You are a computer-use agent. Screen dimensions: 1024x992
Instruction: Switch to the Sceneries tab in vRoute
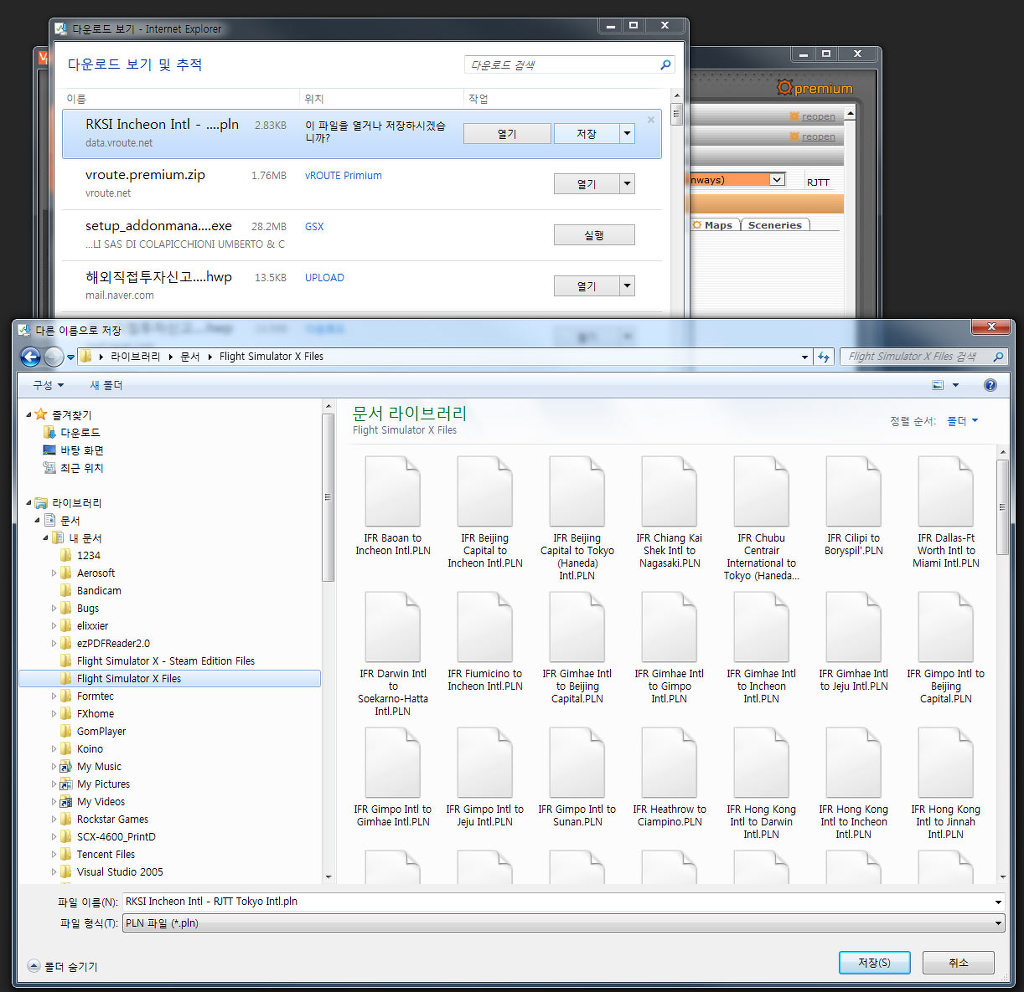pyautogui.click(x=775, y=225)
